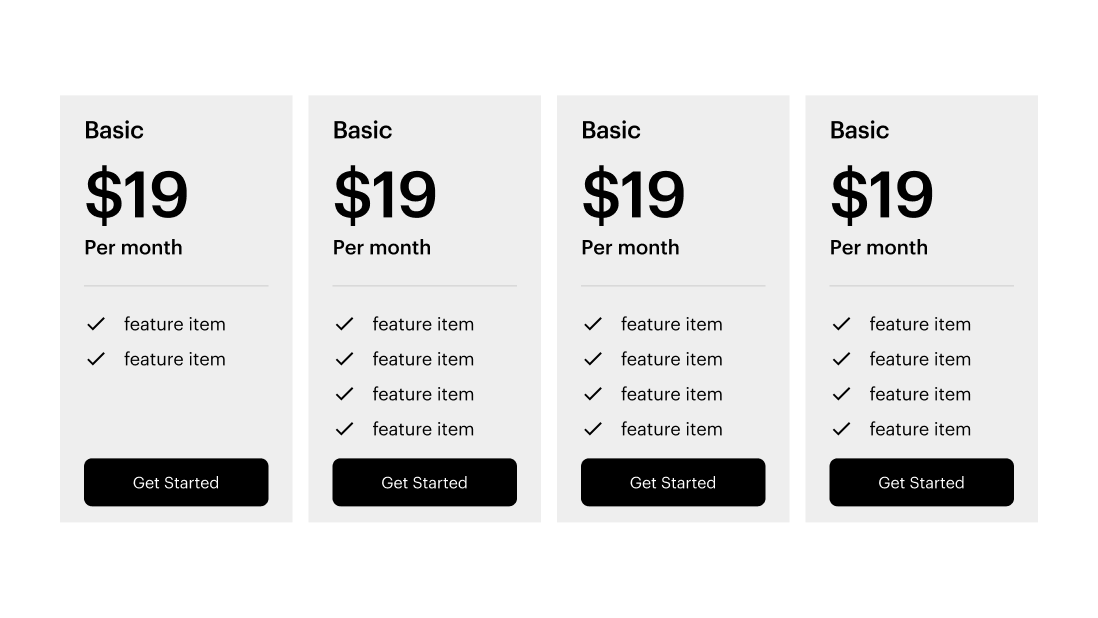The height and width of the screenshot is (618, 1098).
Task: Click Get Started in the first pricing card
Action: [176, 482]
